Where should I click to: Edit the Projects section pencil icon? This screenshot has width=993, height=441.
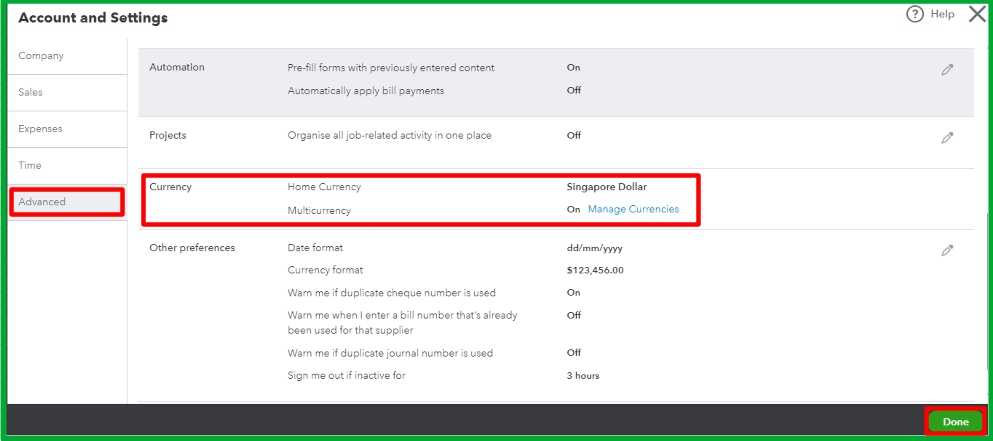tap(947, 138)
